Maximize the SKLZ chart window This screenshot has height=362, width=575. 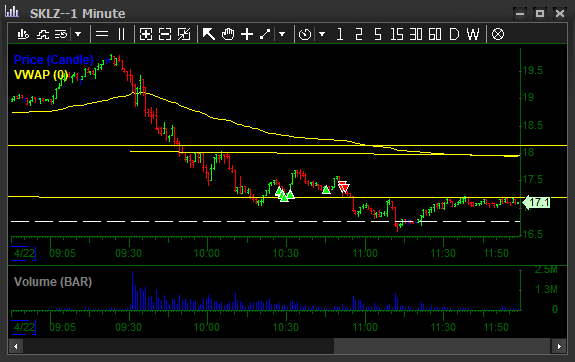[x=539, y=14]
